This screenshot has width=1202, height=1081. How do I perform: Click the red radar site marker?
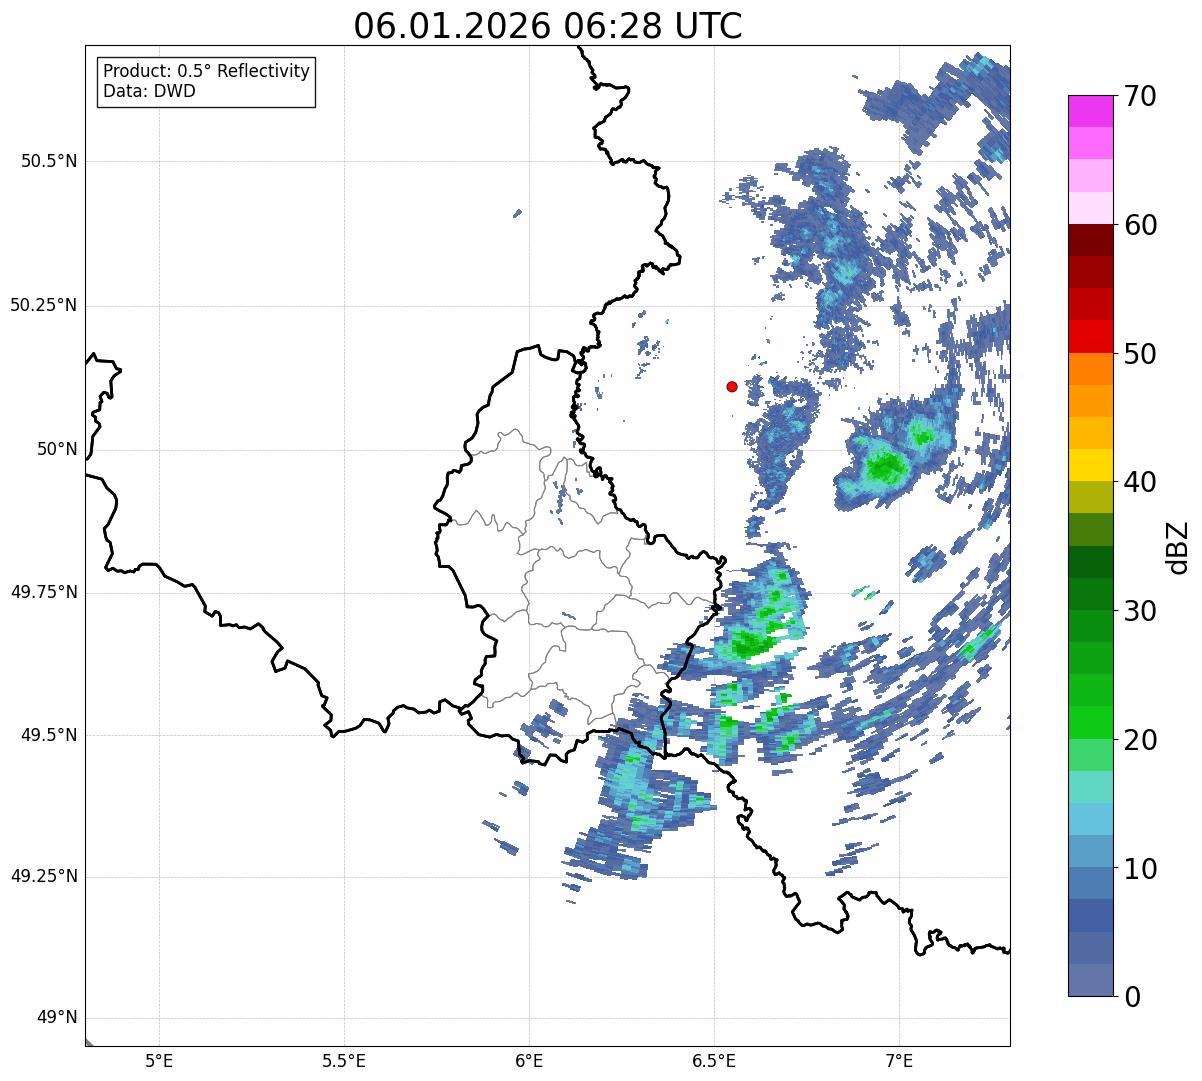[732, 386]
